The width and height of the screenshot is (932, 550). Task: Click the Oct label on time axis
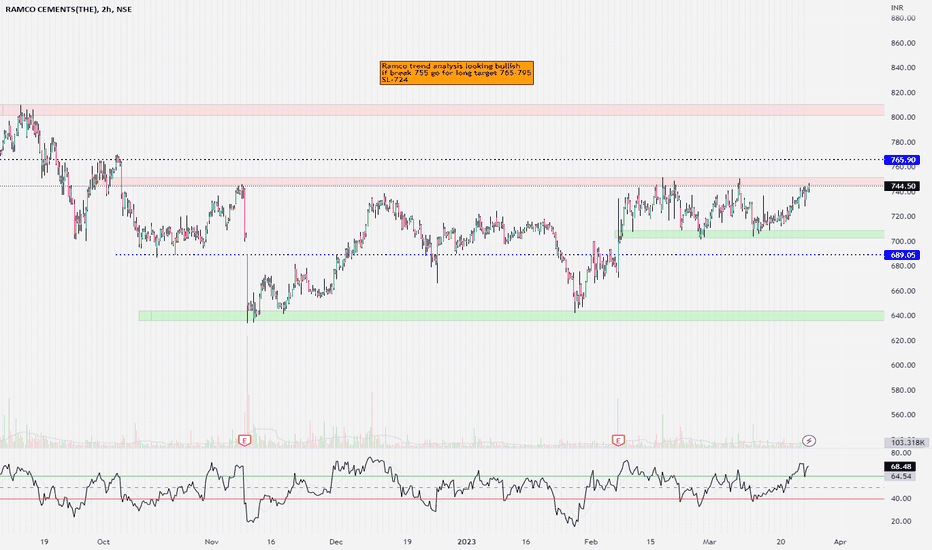pos(103,542)
